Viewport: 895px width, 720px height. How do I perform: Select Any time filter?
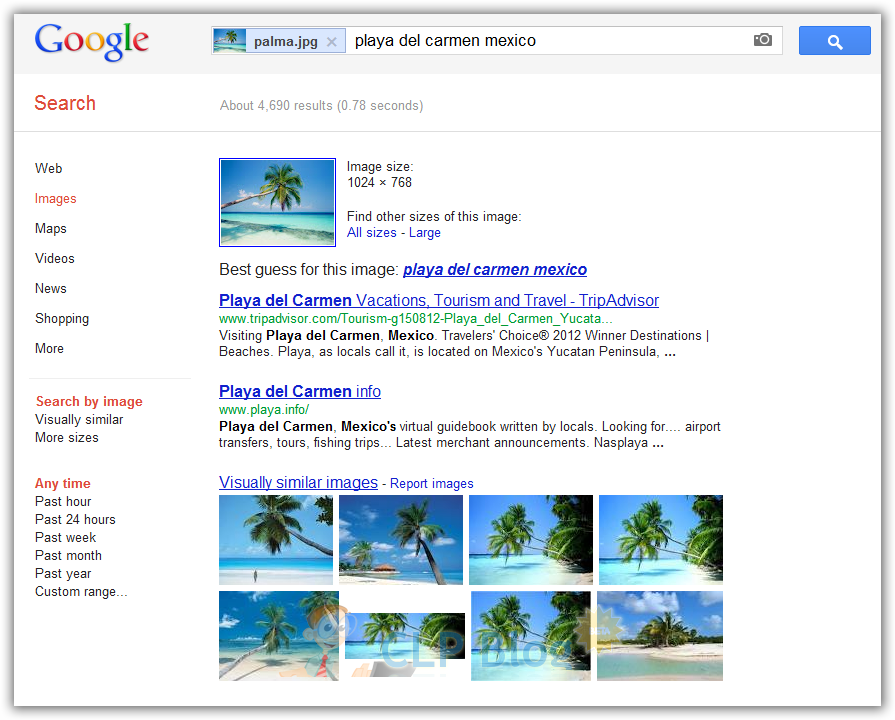pos(63,484)
